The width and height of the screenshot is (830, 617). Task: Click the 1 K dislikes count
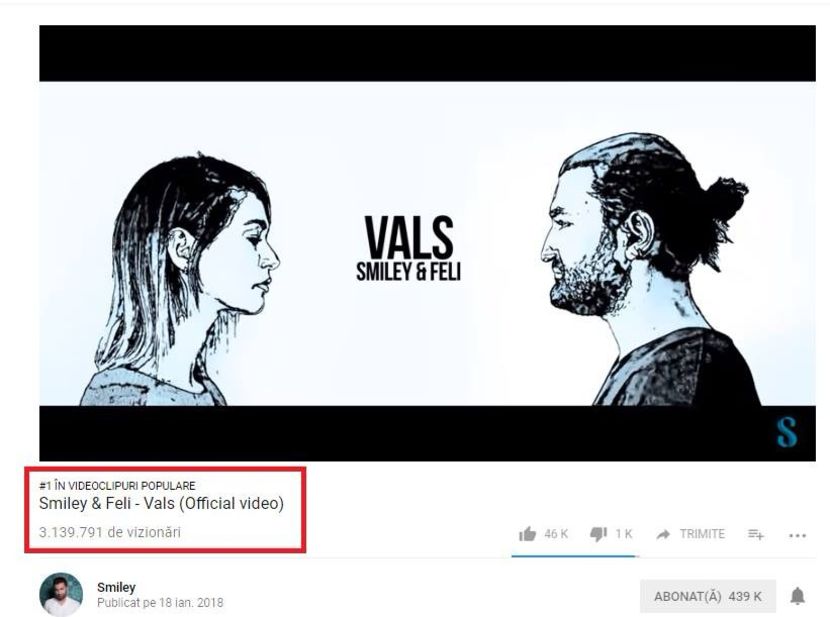tap(624, 534)
